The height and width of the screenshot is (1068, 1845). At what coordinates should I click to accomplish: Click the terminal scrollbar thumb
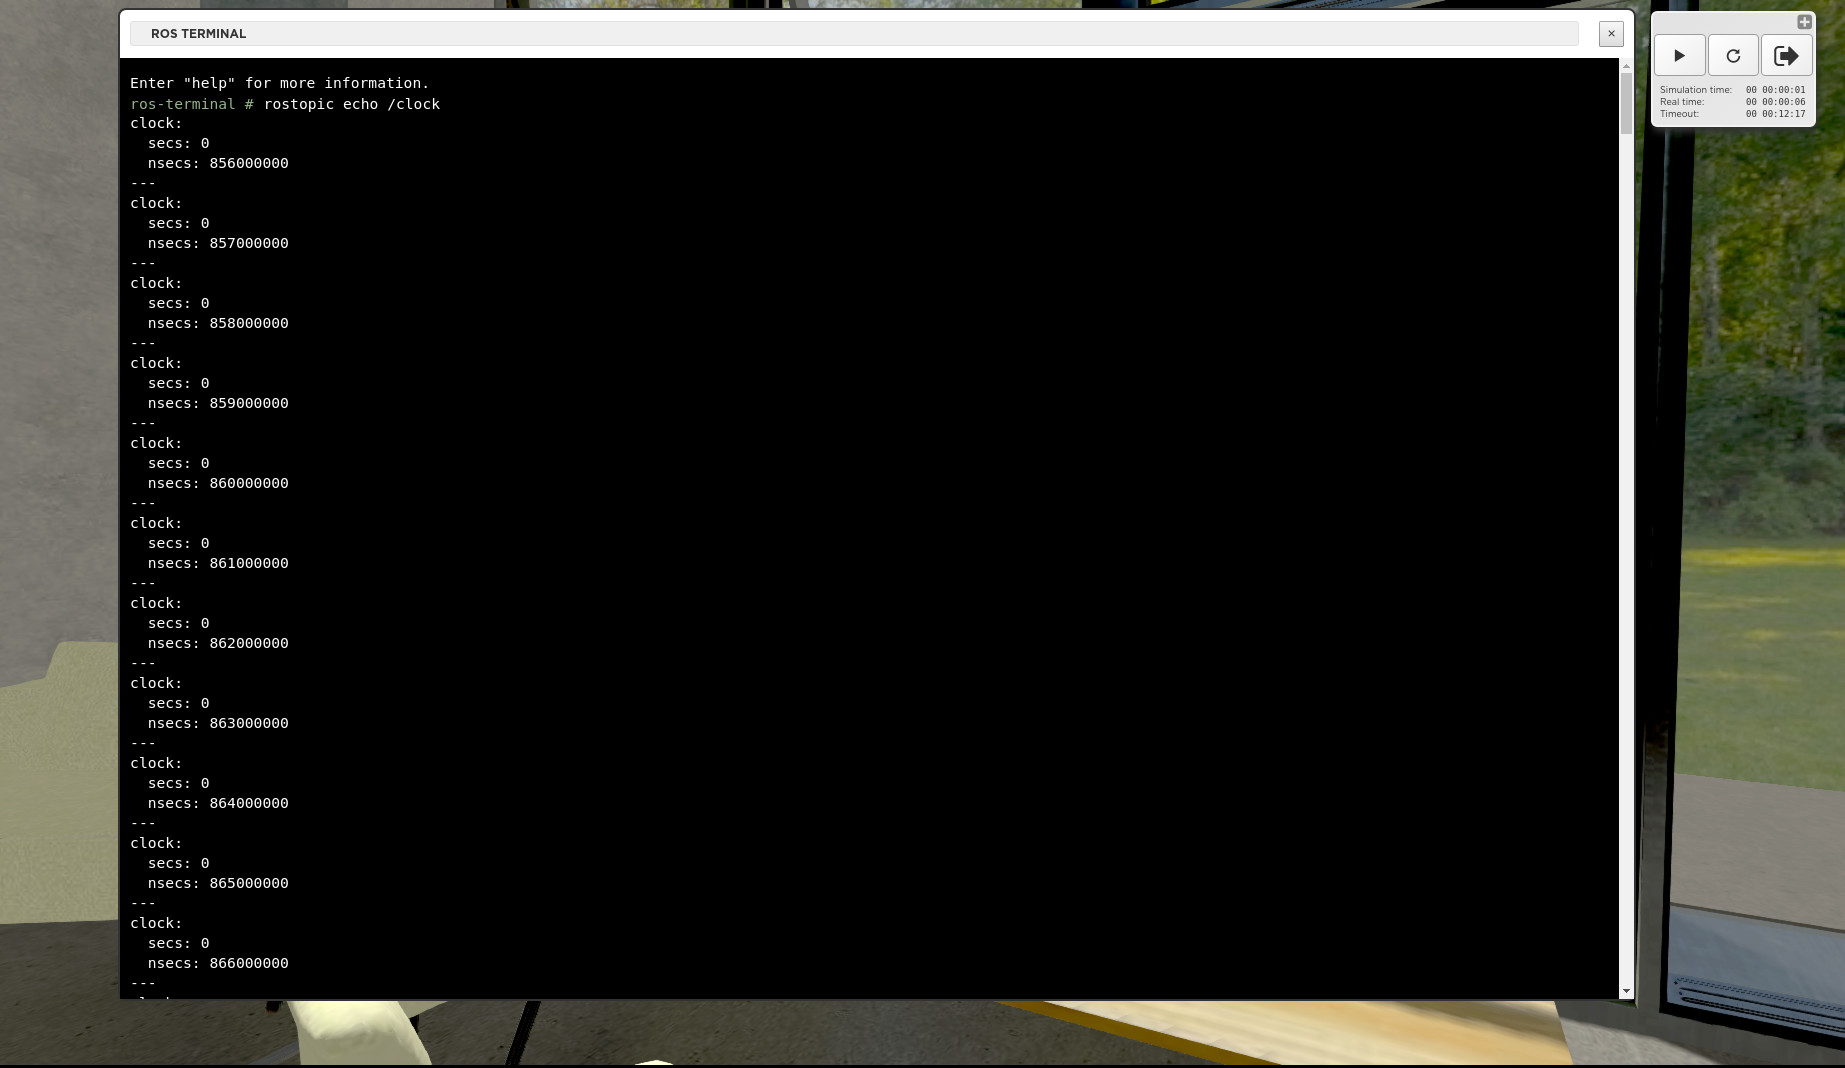pyautogui.click(x=1626, y=103)
